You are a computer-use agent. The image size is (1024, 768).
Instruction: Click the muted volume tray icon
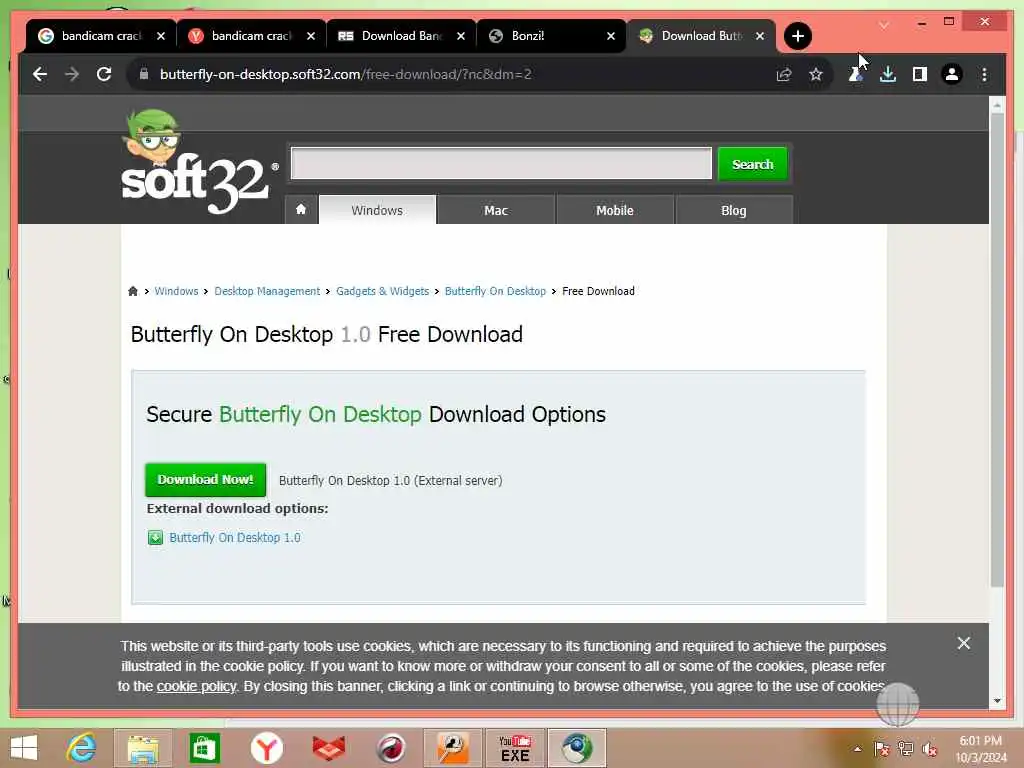click(929, 749)
